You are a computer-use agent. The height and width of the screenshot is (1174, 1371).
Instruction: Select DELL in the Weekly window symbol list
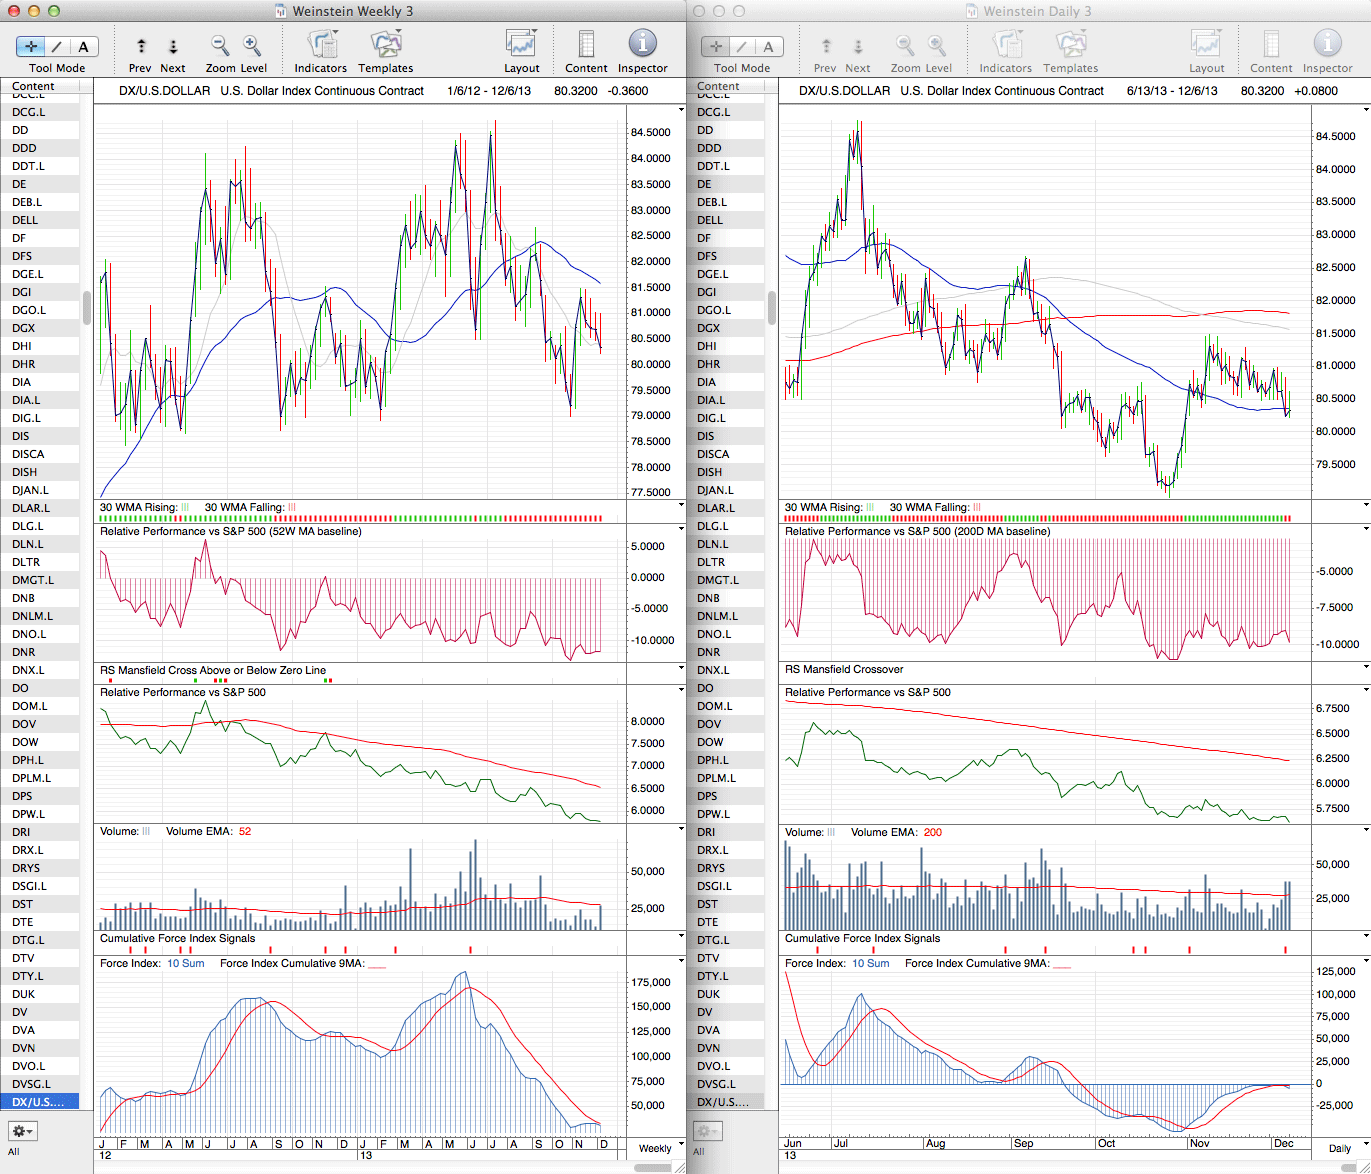click(26, 220)
